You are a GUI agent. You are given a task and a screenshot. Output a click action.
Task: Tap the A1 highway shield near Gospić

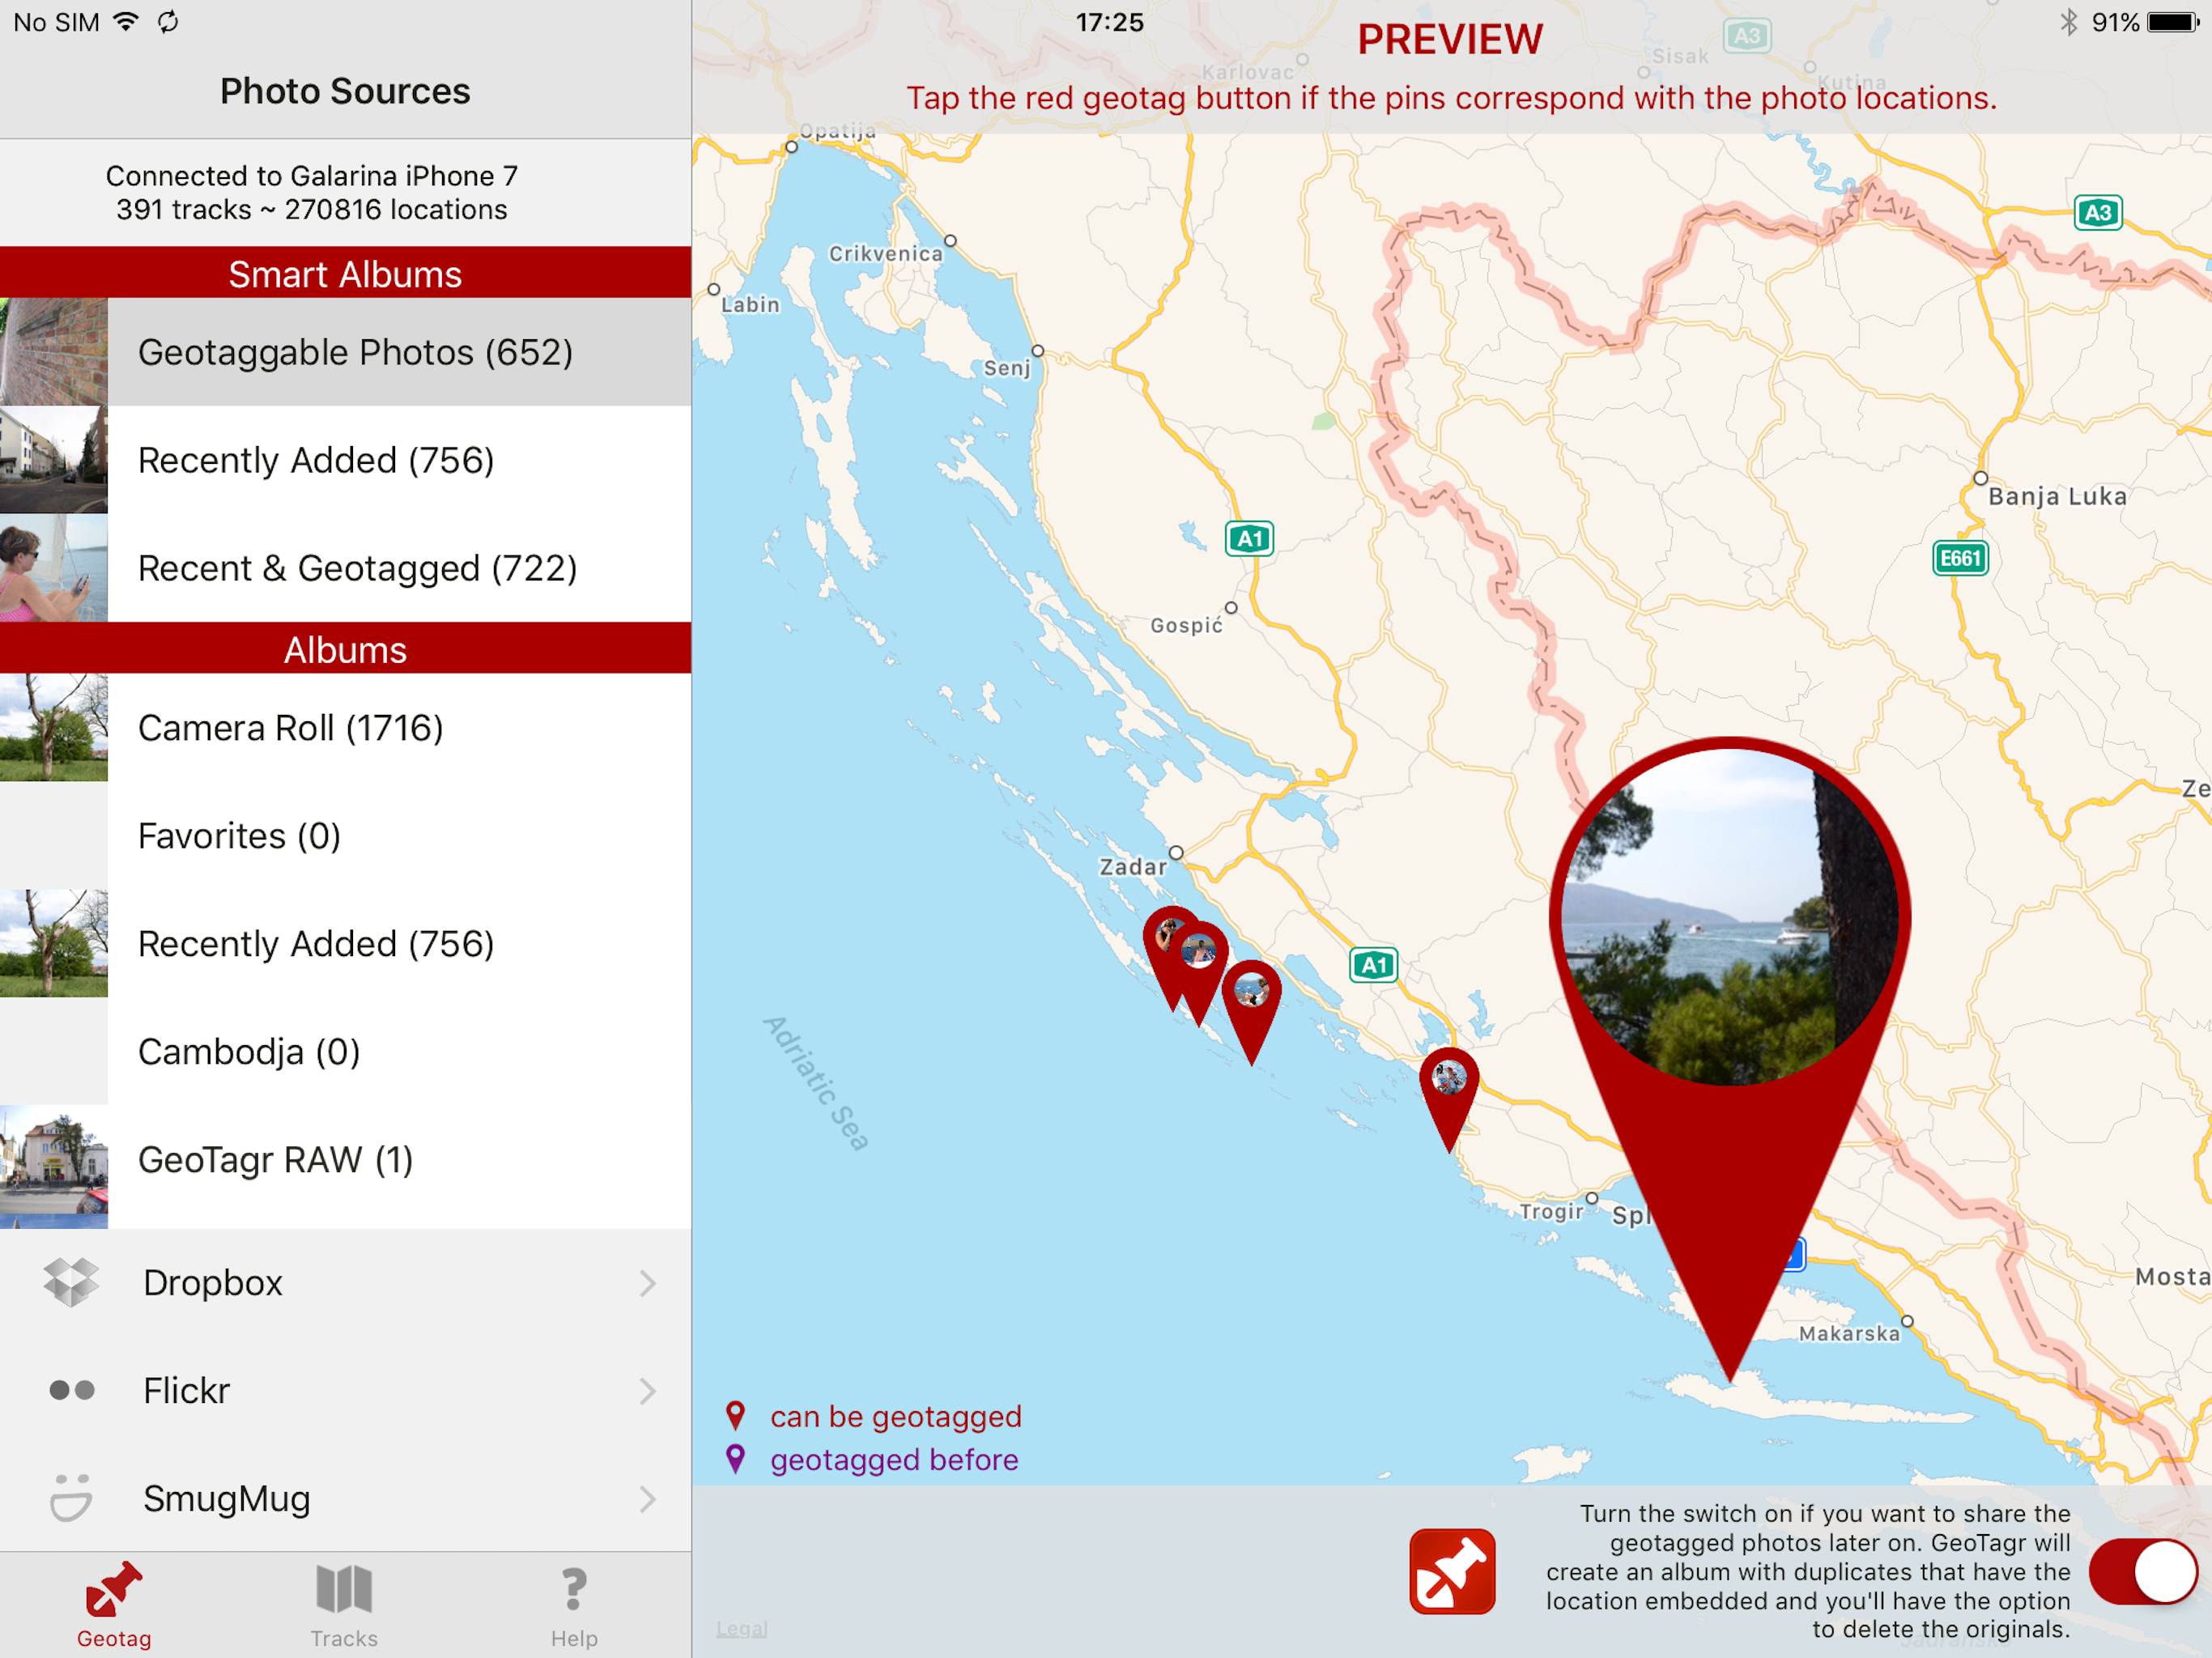pos(1249,539)
